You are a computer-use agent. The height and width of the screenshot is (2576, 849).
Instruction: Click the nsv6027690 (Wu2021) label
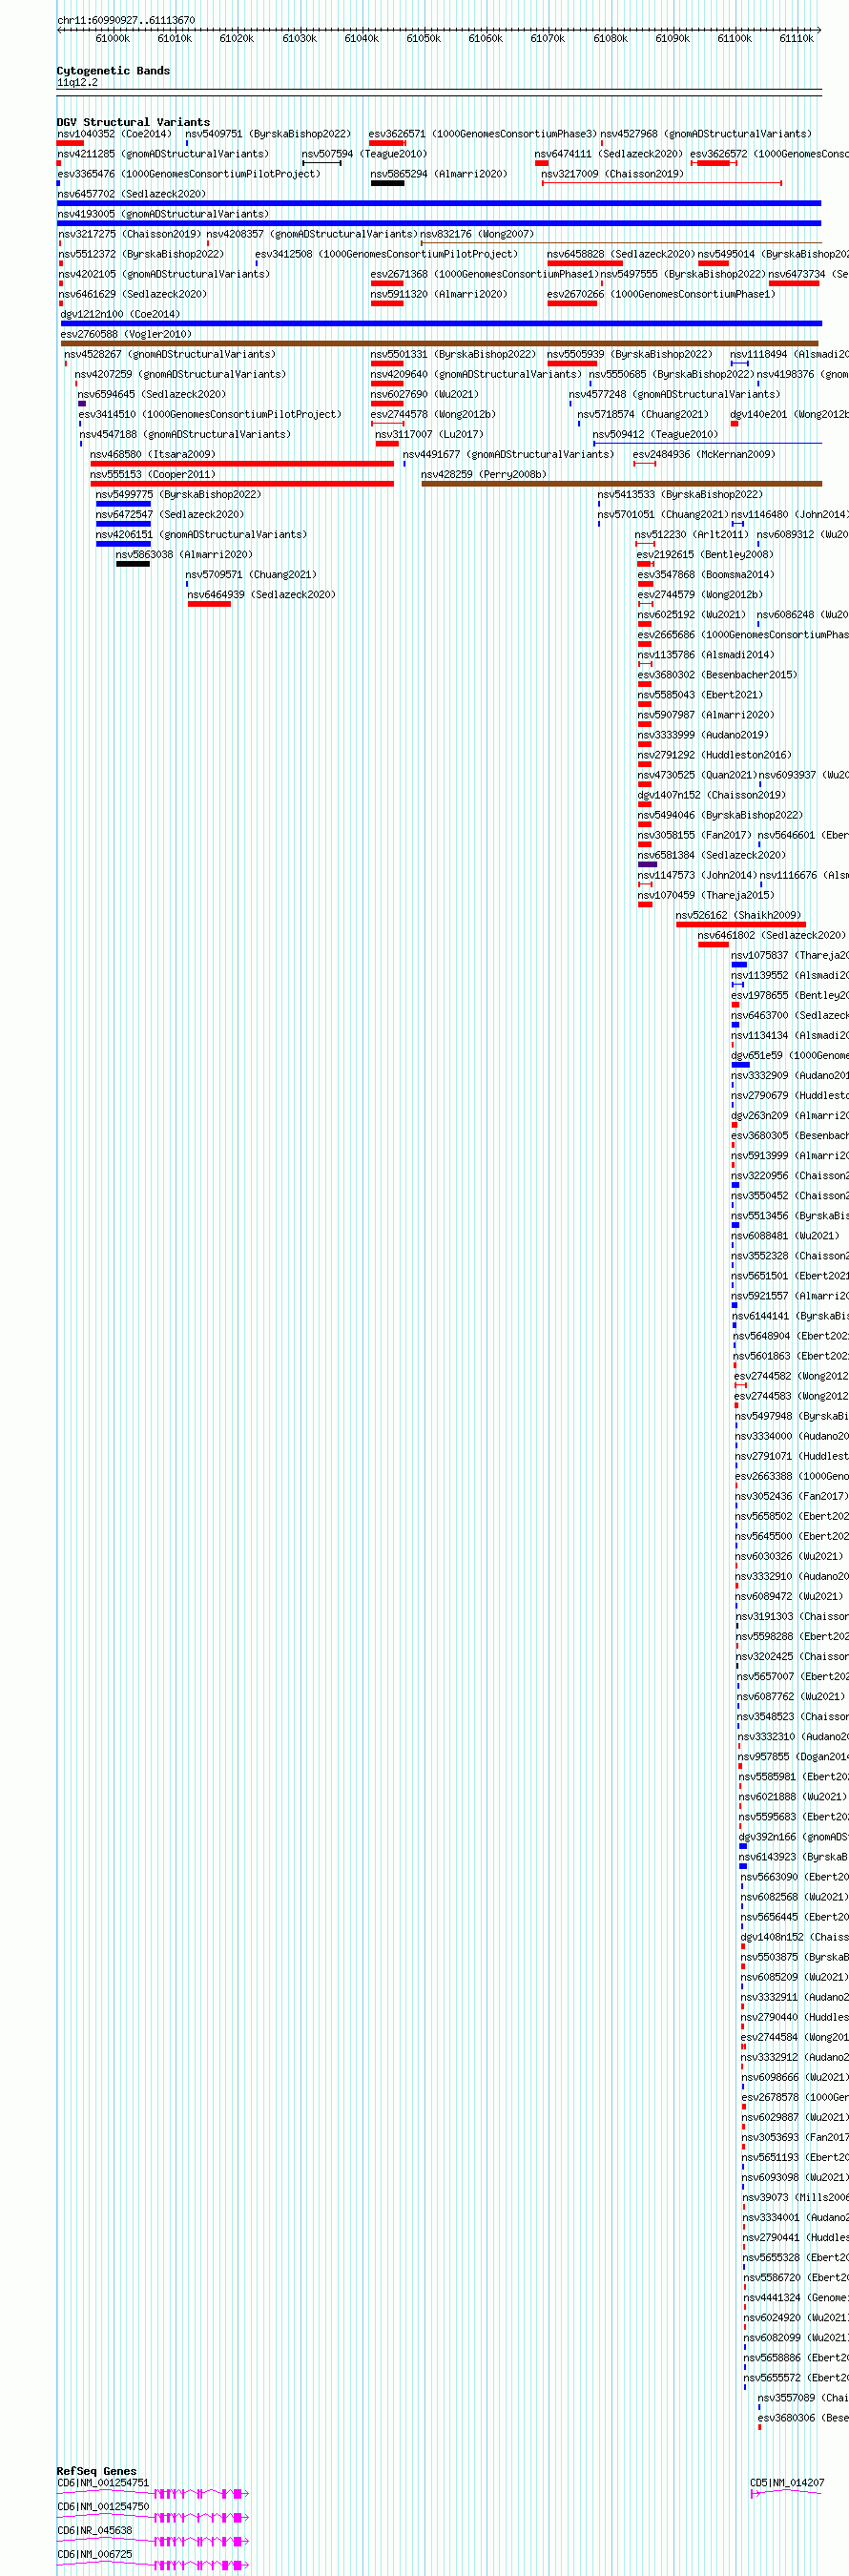424,394
